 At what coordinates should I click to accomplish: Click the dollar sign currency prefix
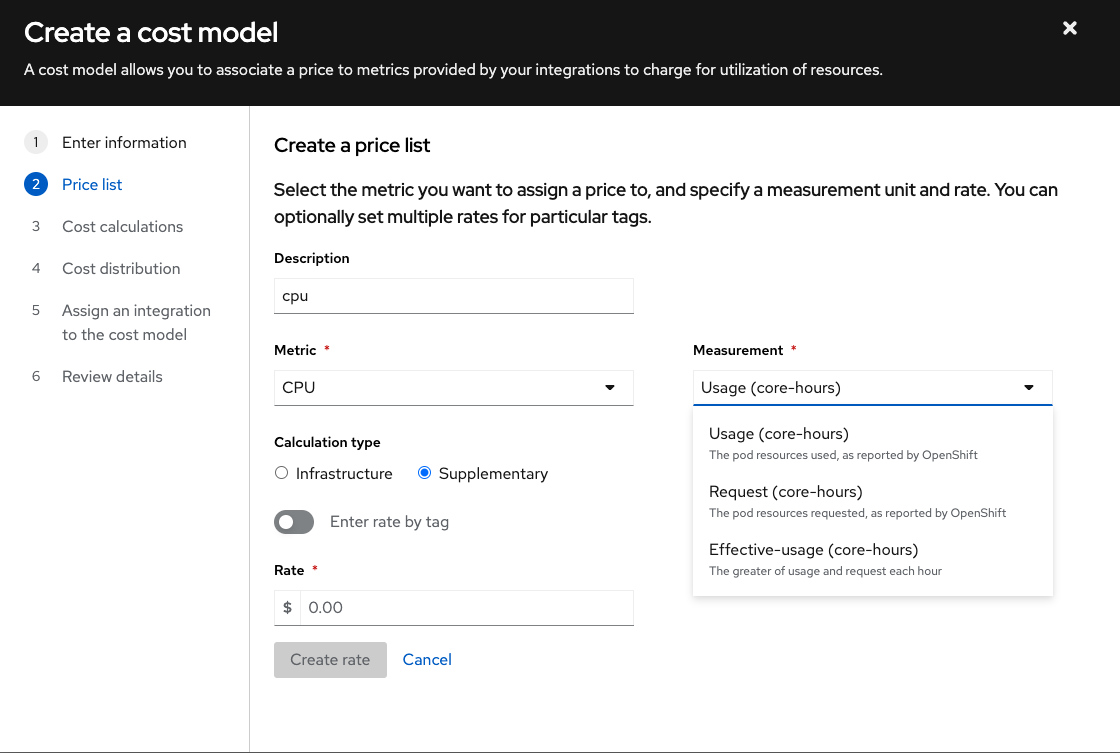tap(287, 608)
